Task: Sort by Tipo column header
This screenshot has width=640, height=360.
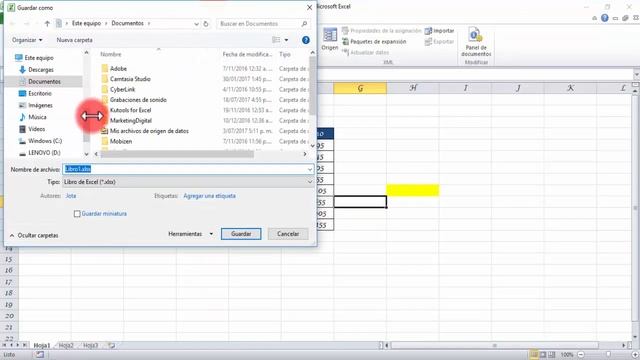Action: pos(285,54)
